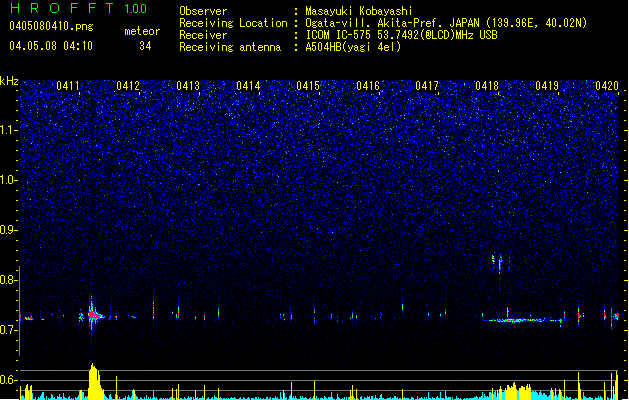Select the antenna value A504HB(yagi 4el)
The width and height of the screenshot is (629, 400).
[x=353, y=47]
